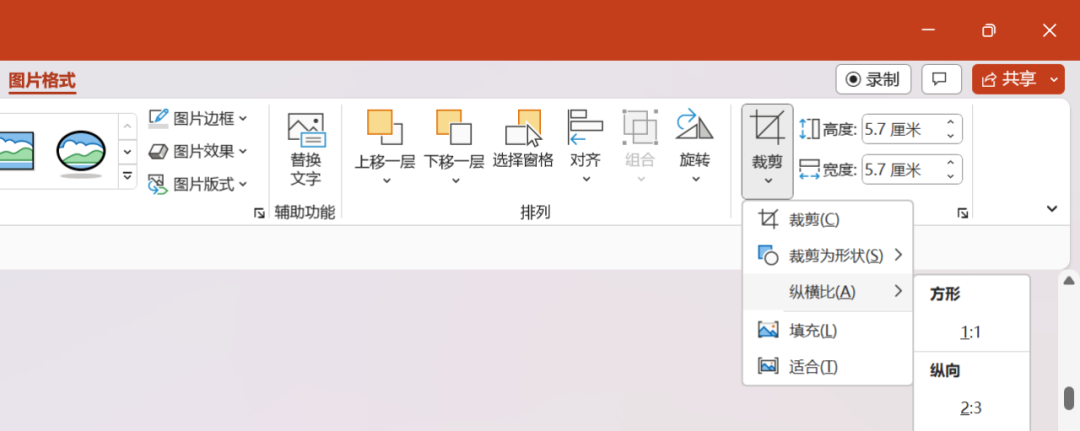The image size is (1080, 431).
Task: Open the size group dialog launcher
Action: [962, 213]
